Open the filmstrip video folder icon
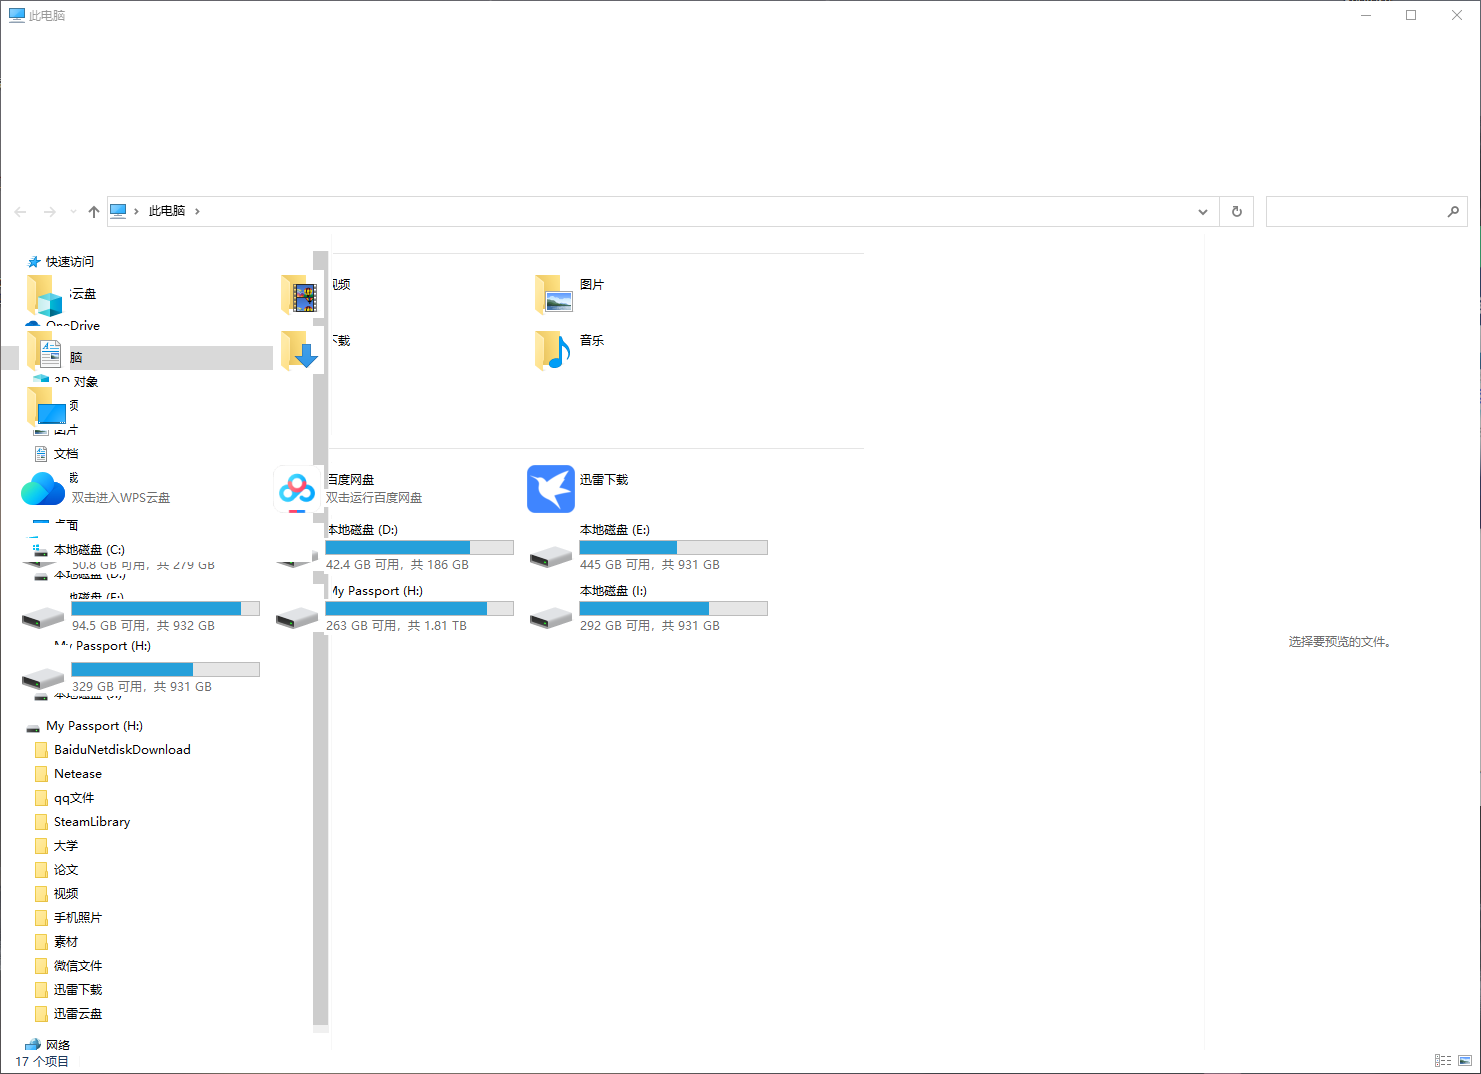The width and height of the screenshot is (1481, 1074). click(300, 294)
